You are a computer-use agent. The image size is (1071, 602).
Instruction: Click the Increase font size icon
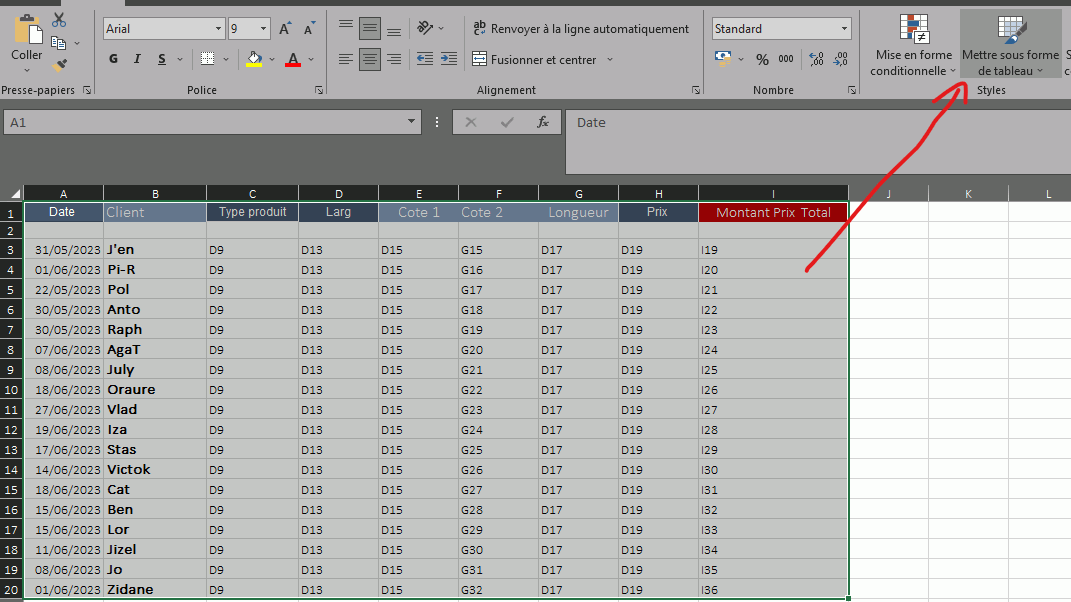pos(285,29)
